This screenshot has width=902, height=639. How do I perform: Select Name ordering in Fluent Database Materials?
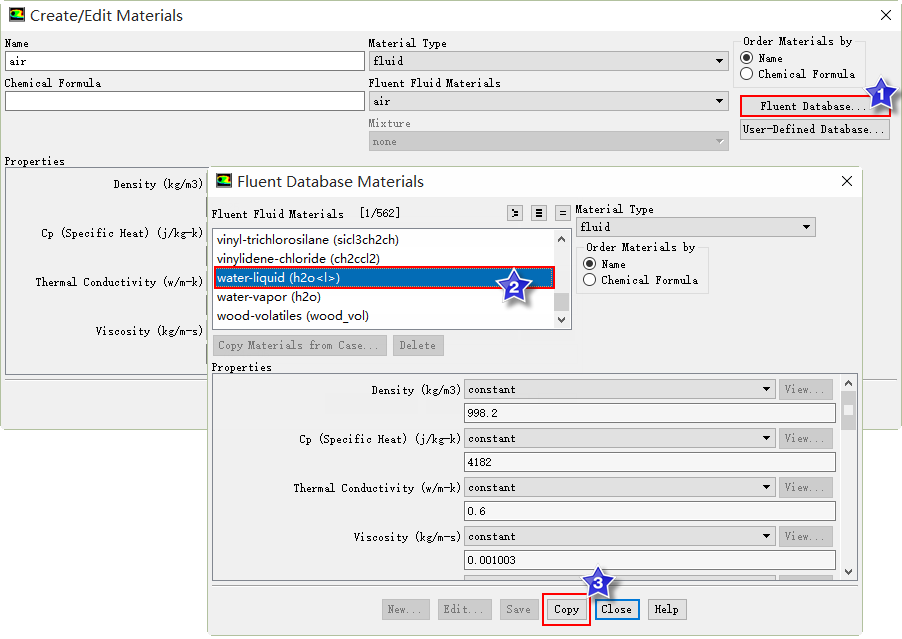[590, 263]
